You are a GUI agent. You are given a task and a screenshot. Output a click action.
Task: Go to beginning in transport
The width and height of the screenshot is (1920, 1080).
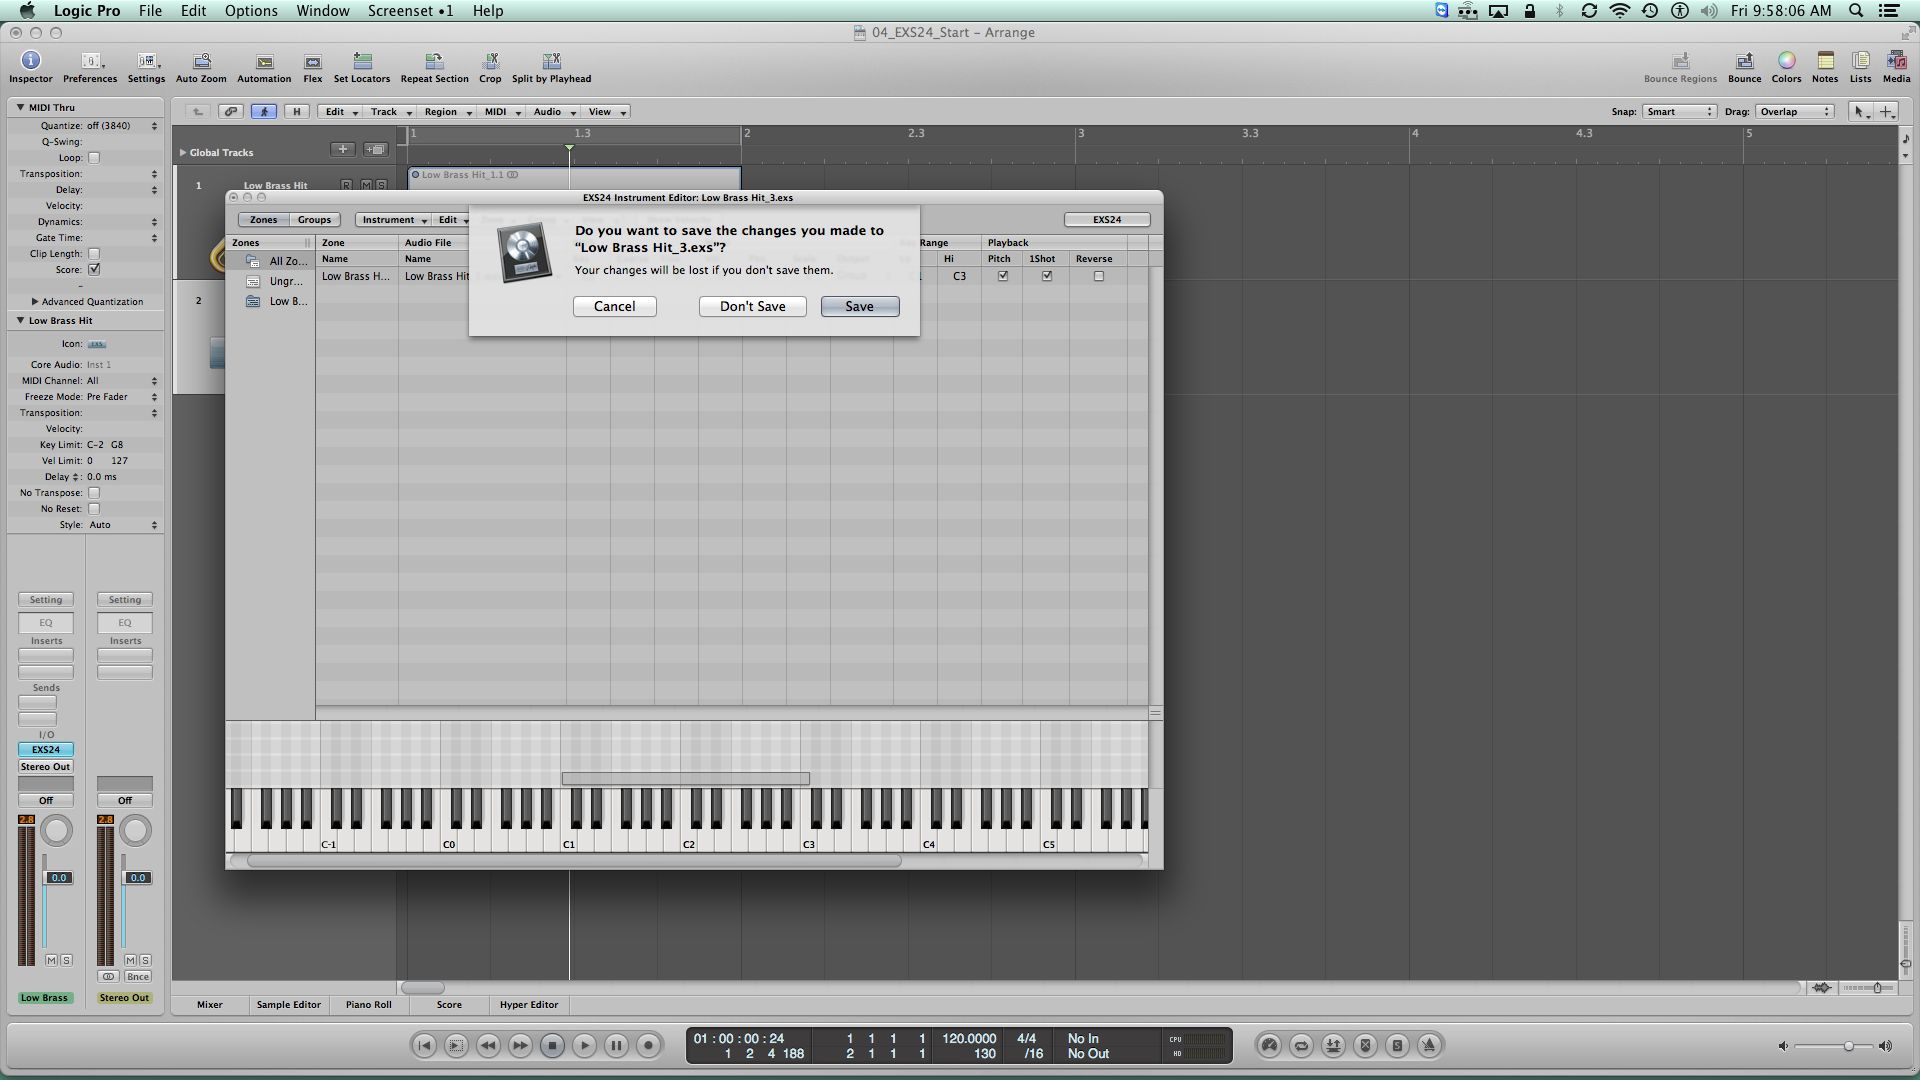coord(424,1046)
